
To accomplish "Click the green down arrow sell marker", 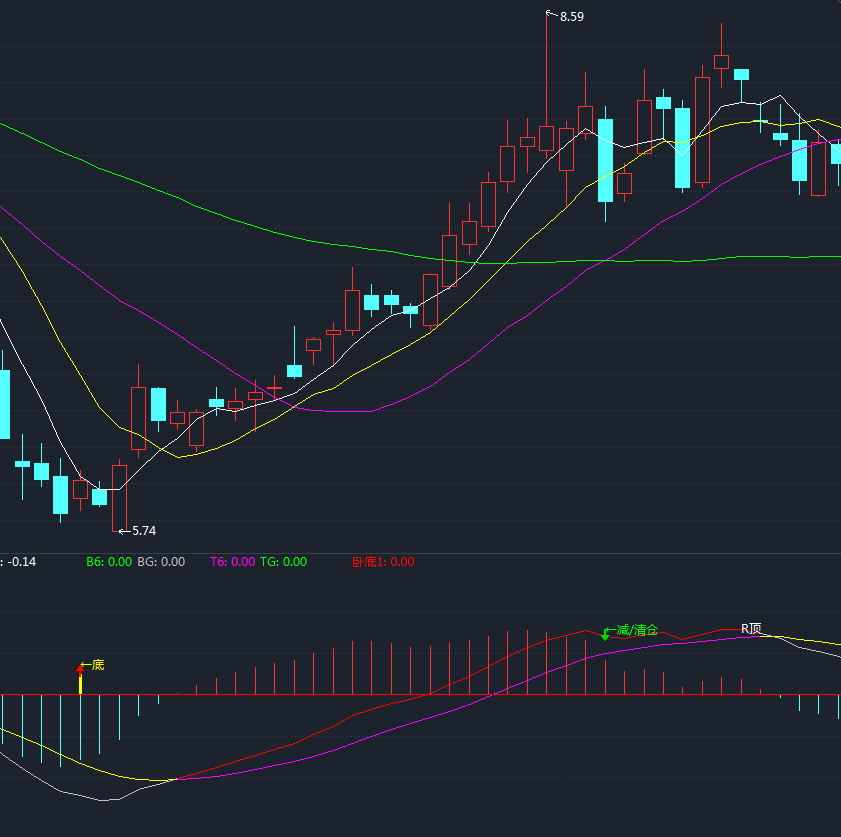I will [605, 635].
